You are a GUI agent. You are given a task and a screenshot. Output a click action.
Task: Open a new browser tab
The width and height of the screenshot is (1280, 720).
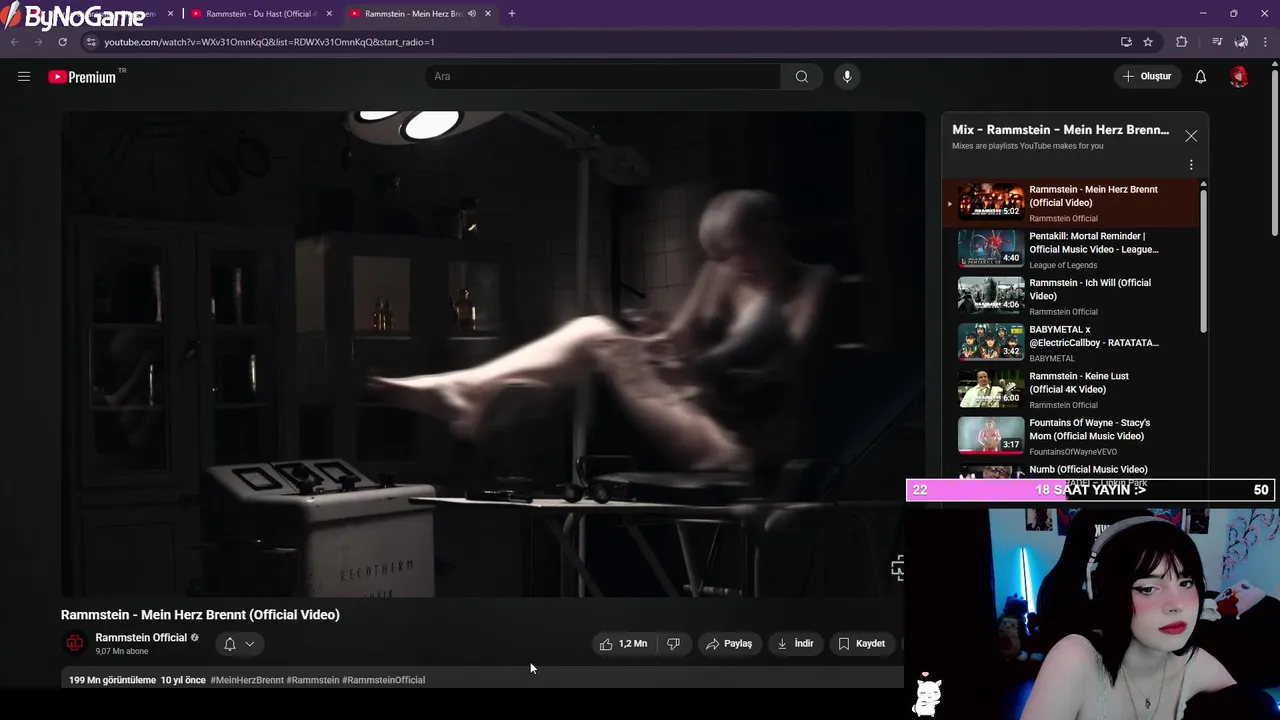tap(512, 14)
